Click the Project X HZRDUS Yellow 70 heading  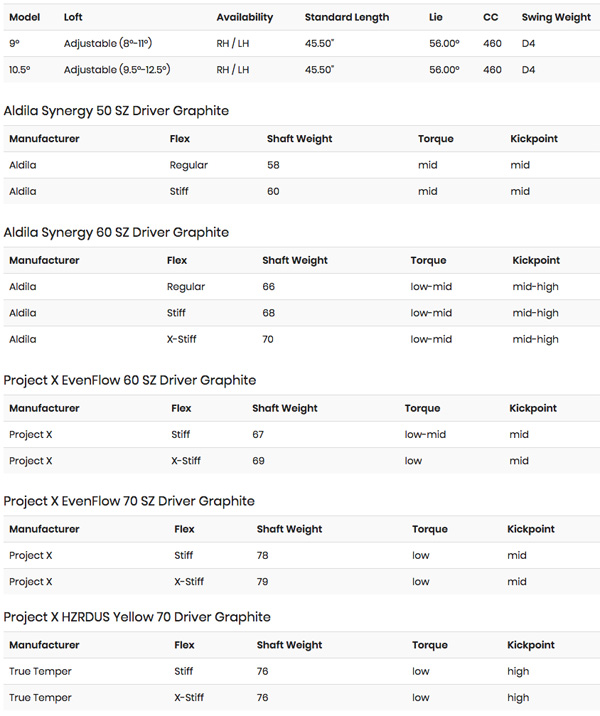click(x=137, y=617)
